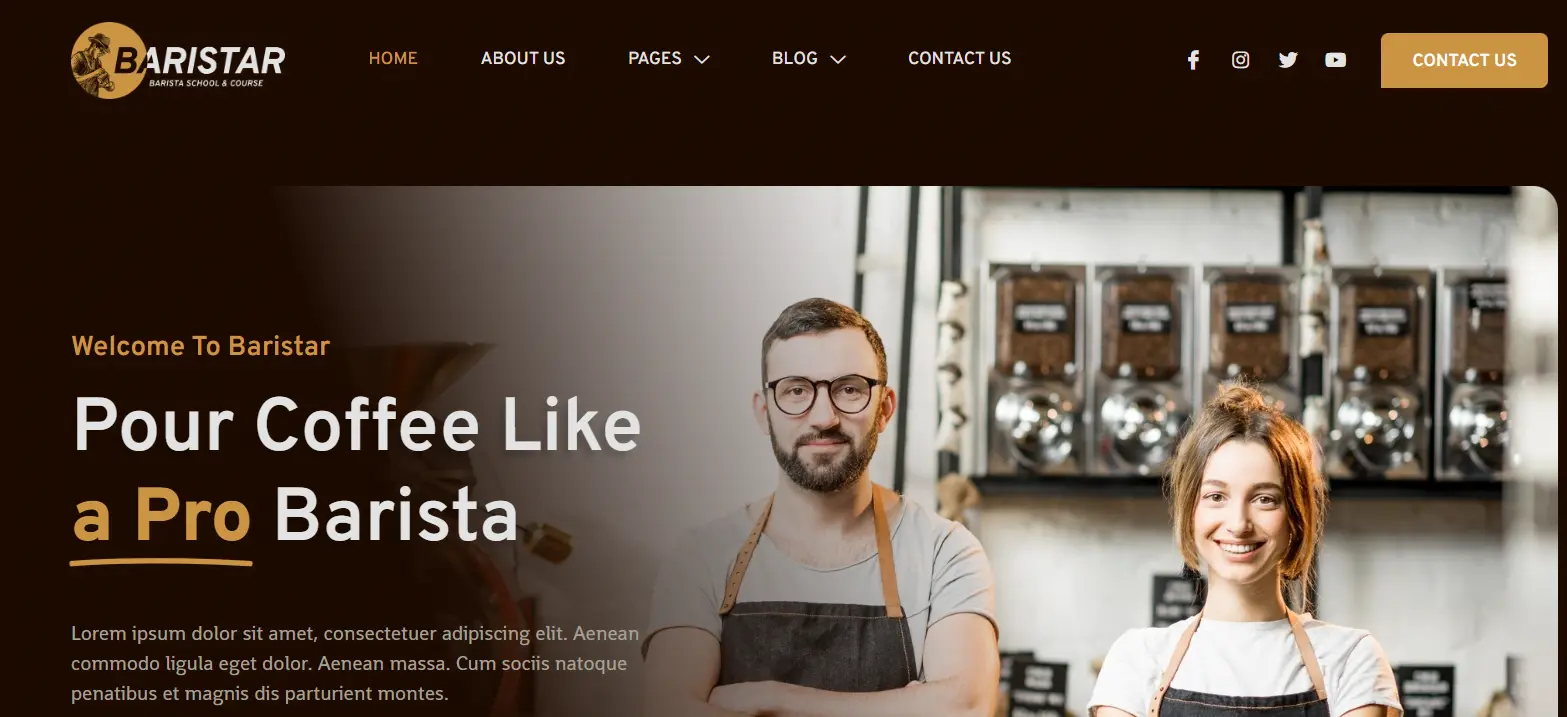Click the gold Contact Us button

pyautogui.click(x=1464, y=60)
